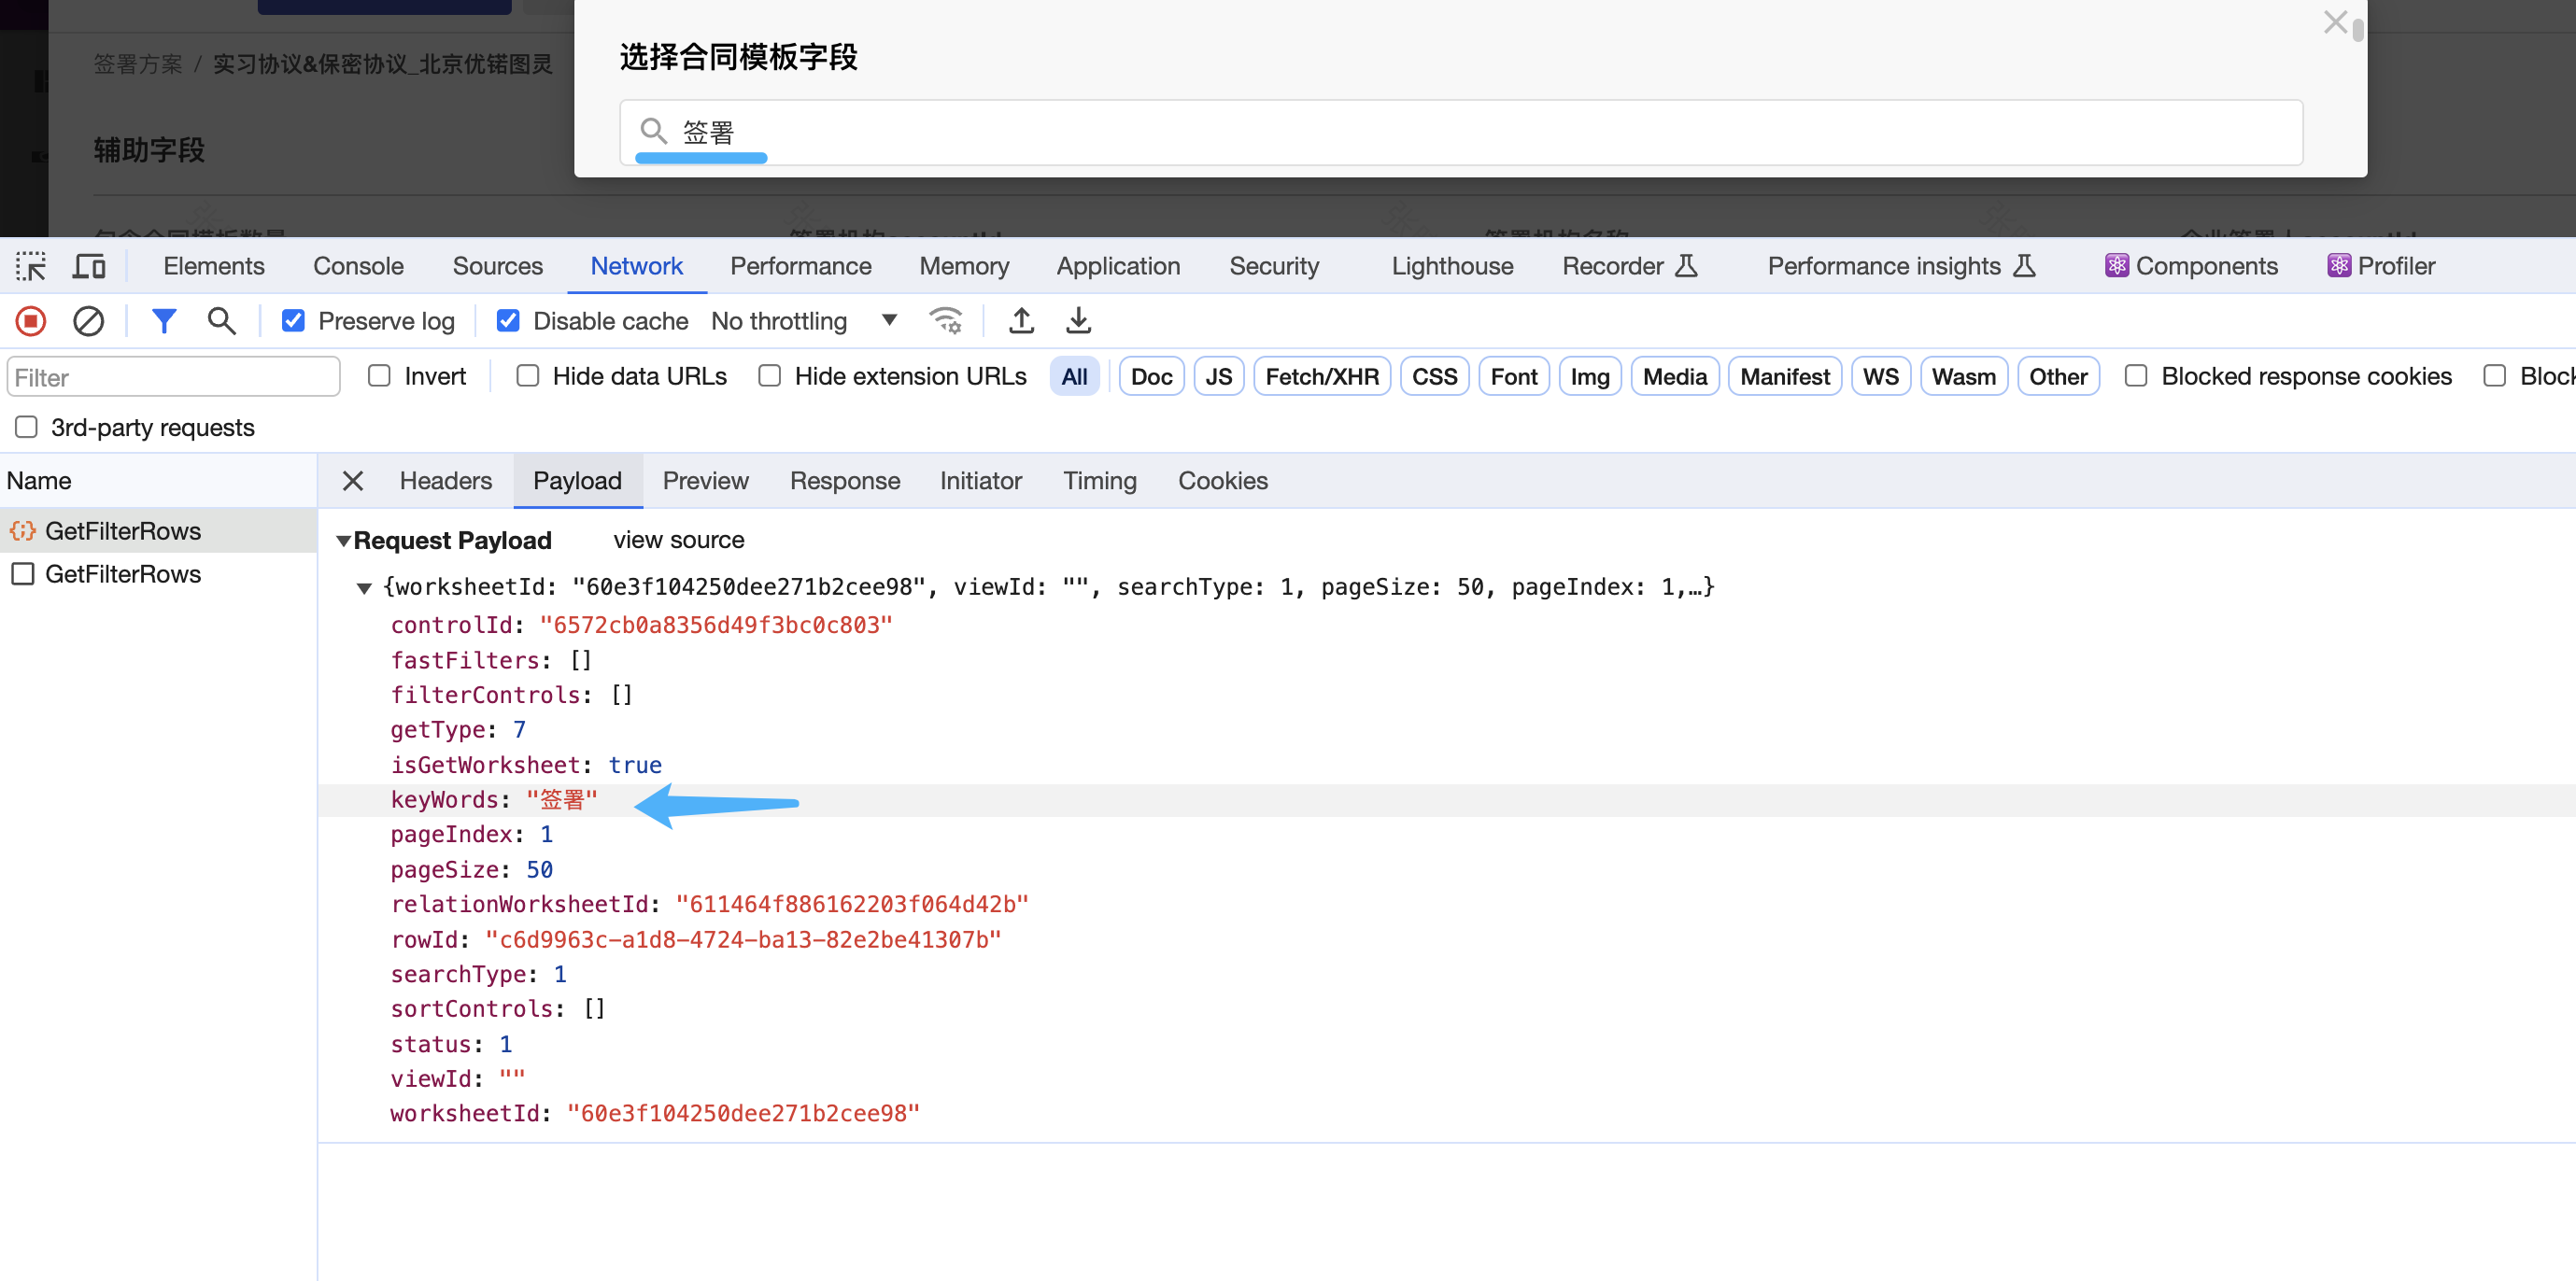Click view source link
This screenshot has height=1281, width=2576.
(678, 540)
